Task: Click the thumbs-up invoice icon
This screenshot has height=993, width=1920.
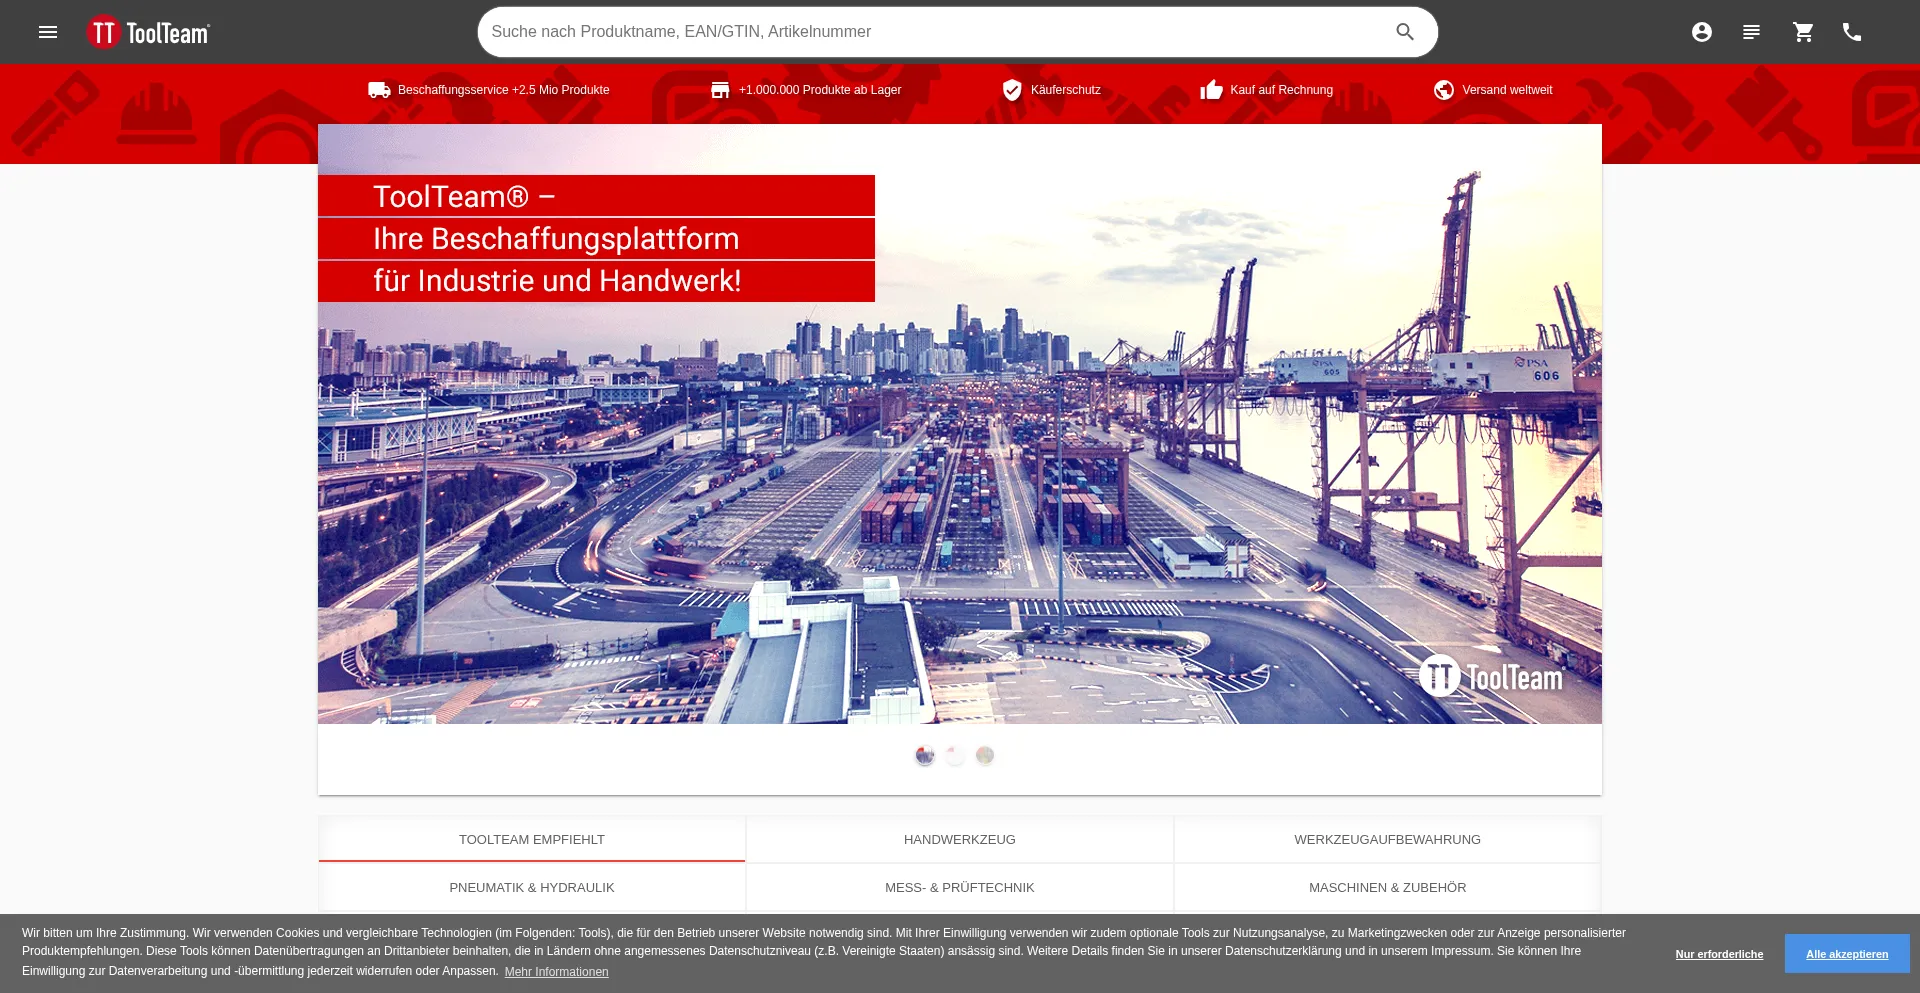Action: (1211, 90)
